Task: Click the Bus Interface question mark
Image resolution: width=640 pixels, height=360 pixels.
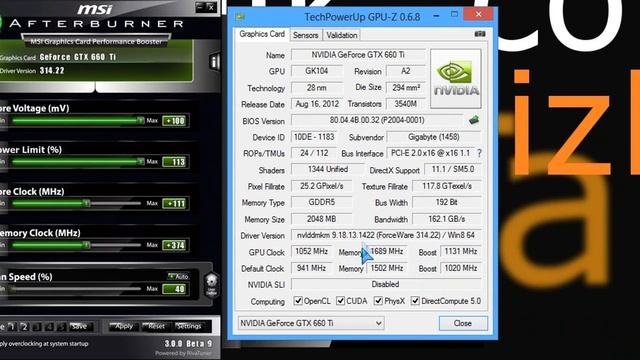Action: pyautogui.click(x=479, y=153)
